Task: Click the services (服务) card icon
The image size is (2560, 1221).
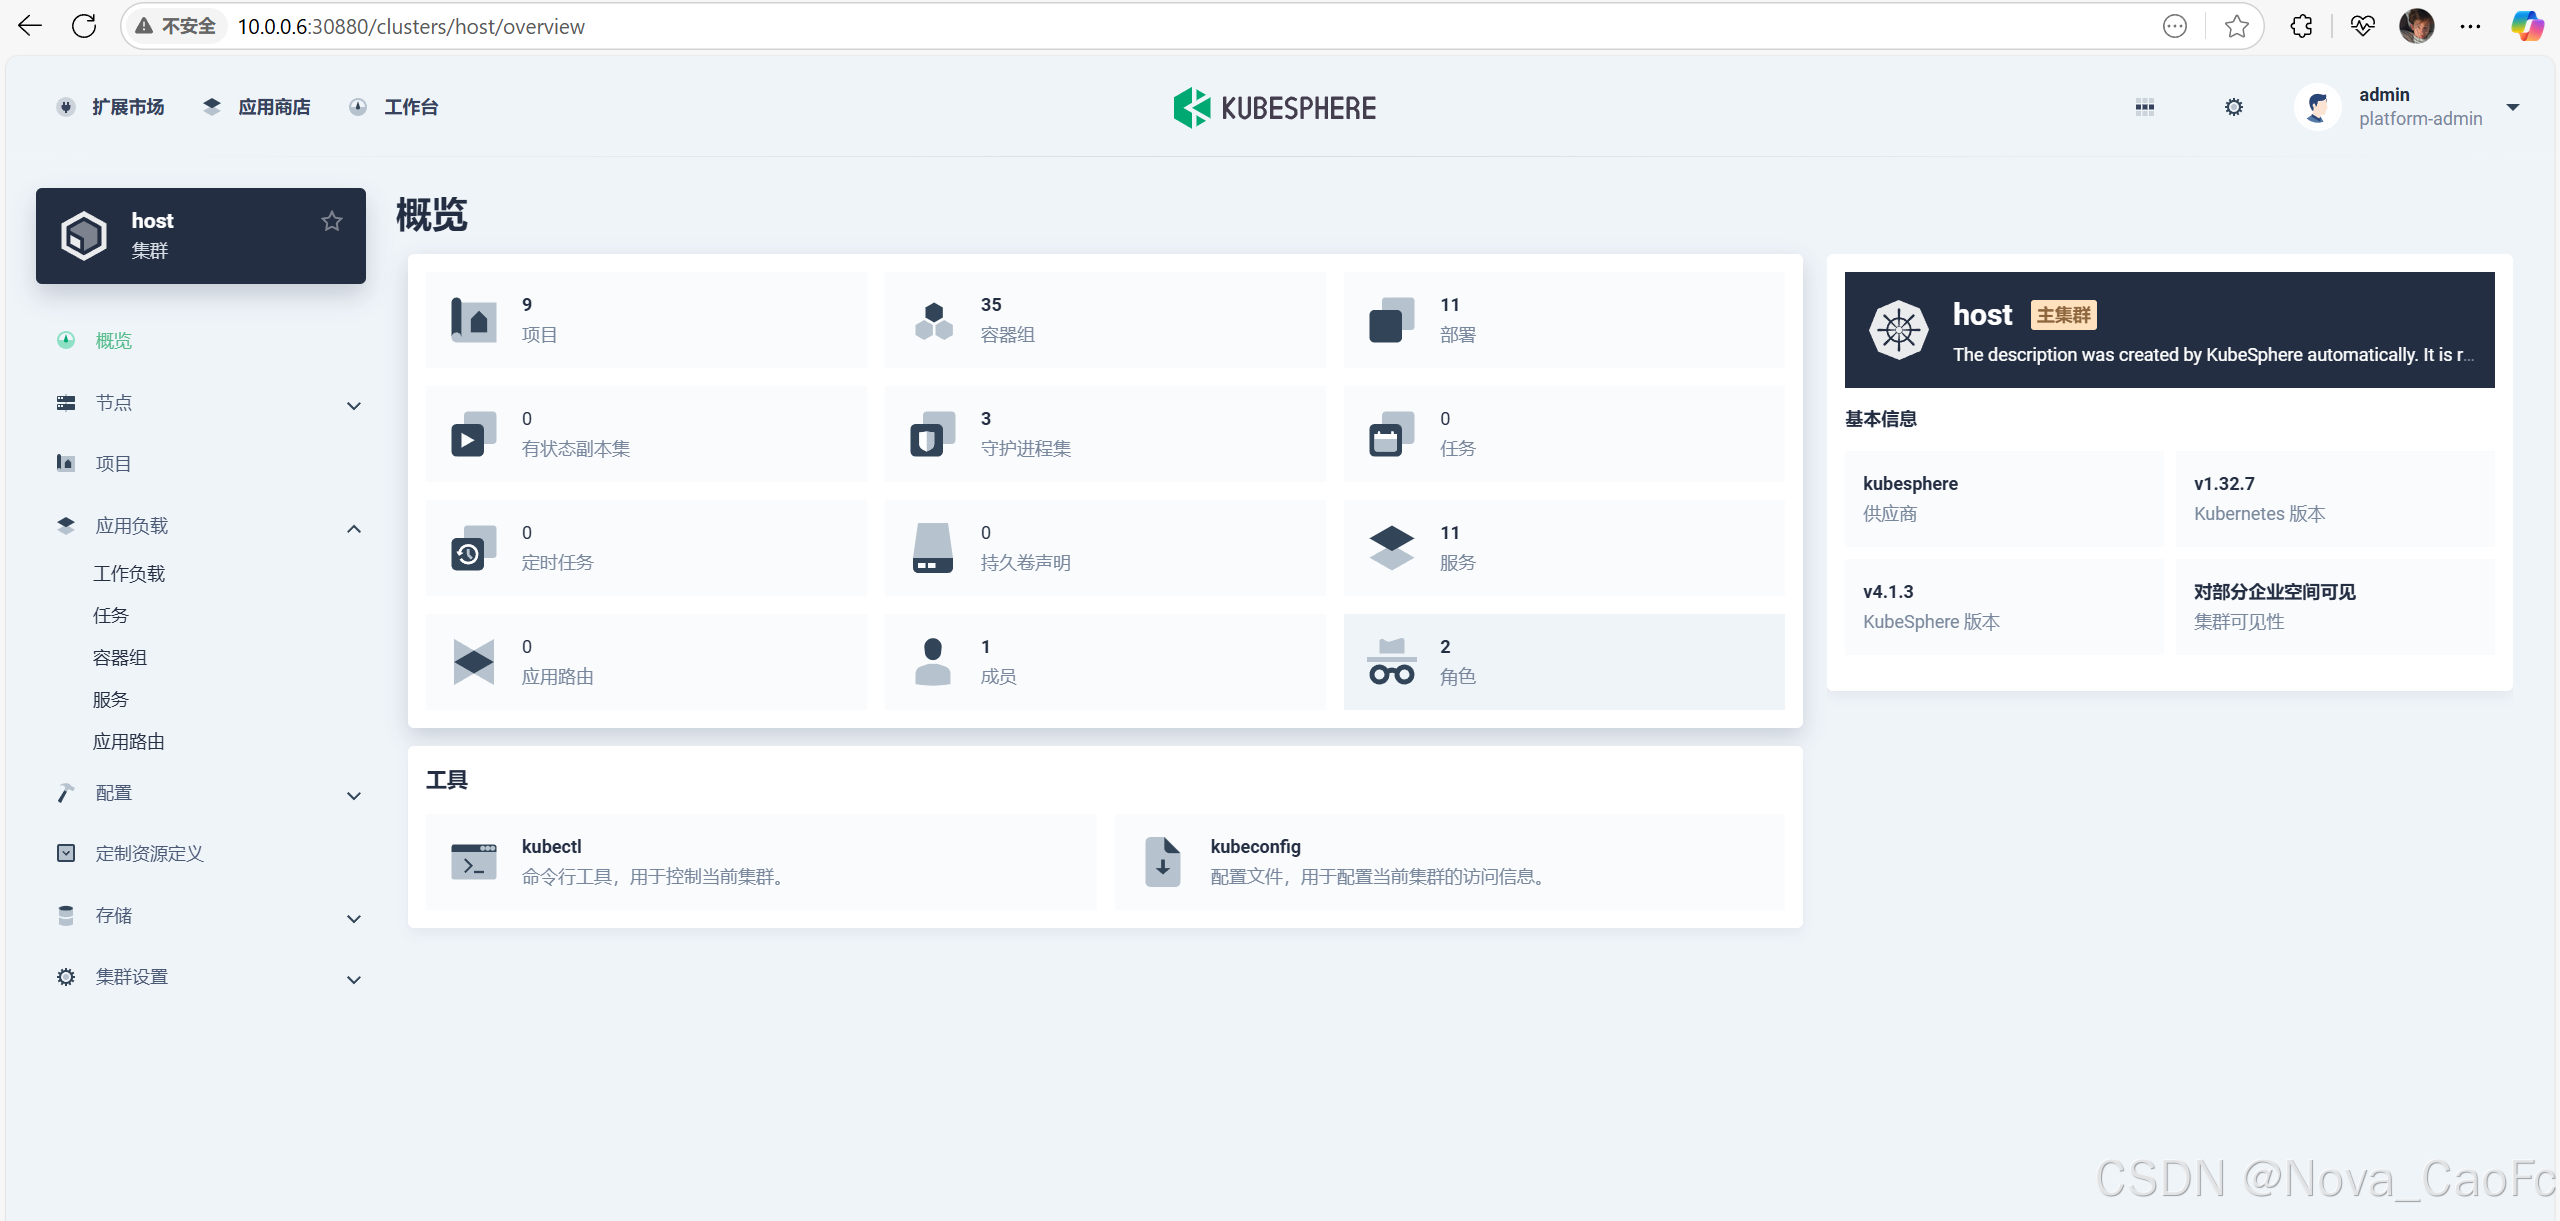Action: click(1391, 548)
